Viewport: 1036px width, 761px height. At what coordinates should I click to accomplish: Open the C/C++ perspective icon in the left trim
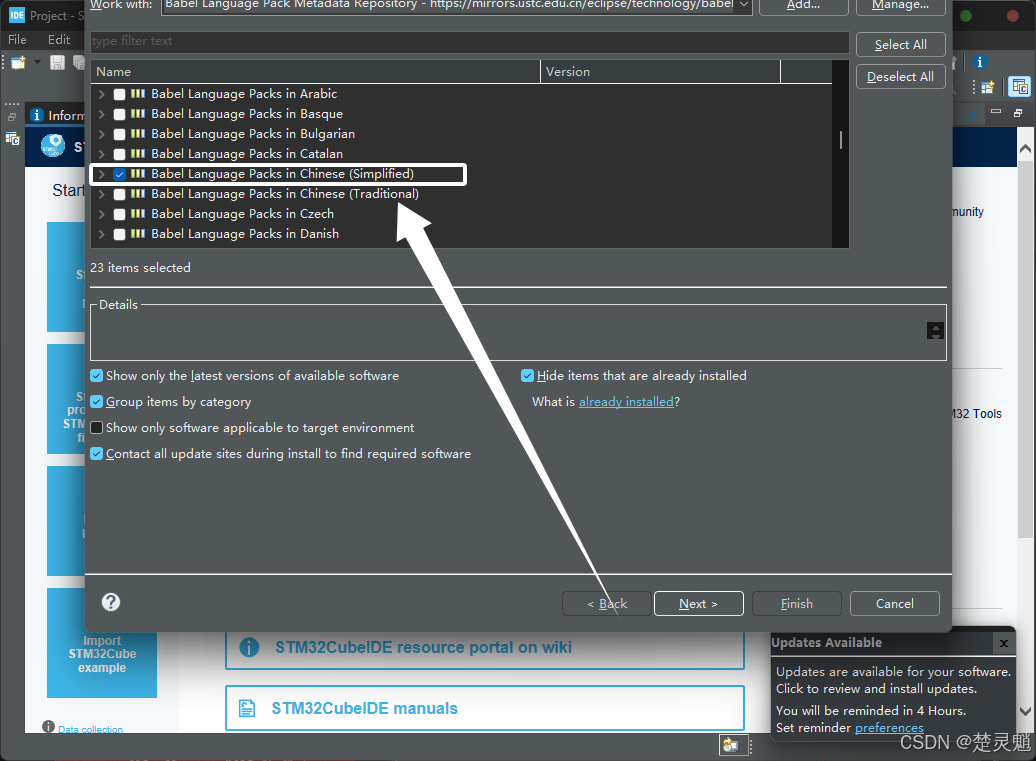[12, 139]
